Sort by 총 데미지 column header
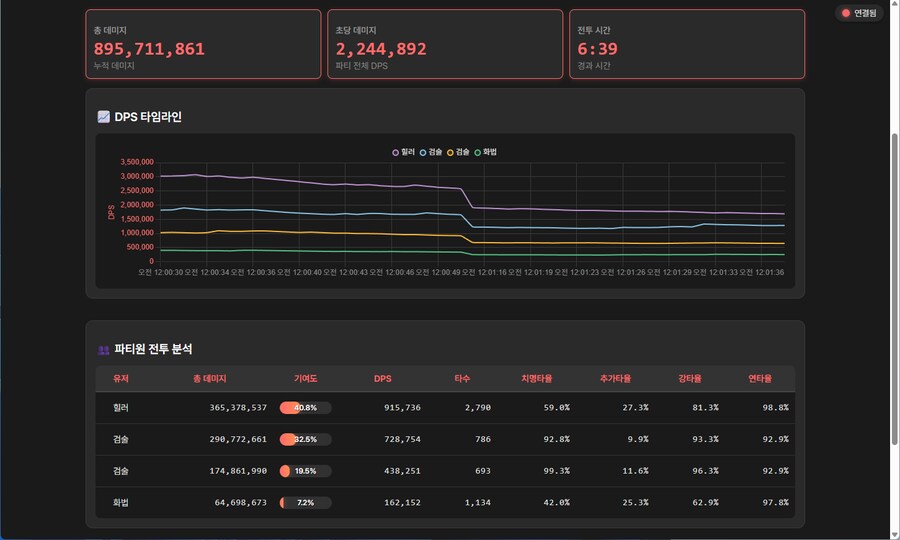 click(x=210, y=379)
